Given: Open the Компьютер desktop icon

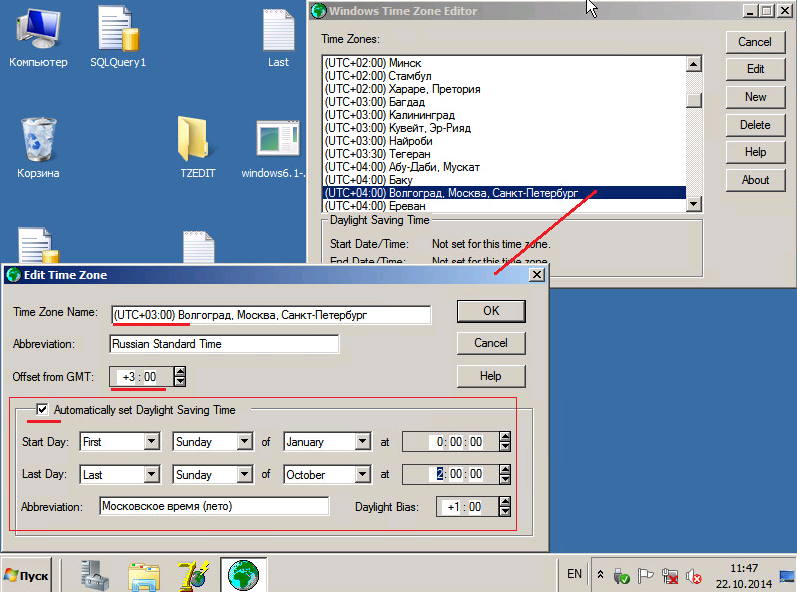Looking at the screenshot, I should pyautogui.click(x=38, y=38).
